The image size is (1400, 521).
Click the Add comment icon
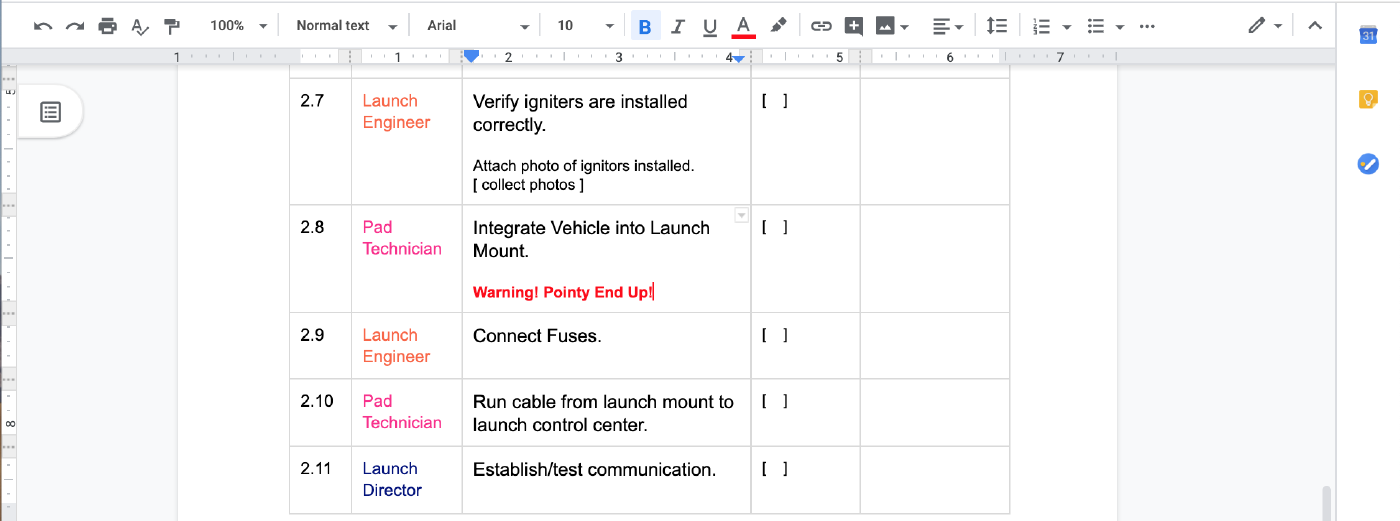coord(853,26)
